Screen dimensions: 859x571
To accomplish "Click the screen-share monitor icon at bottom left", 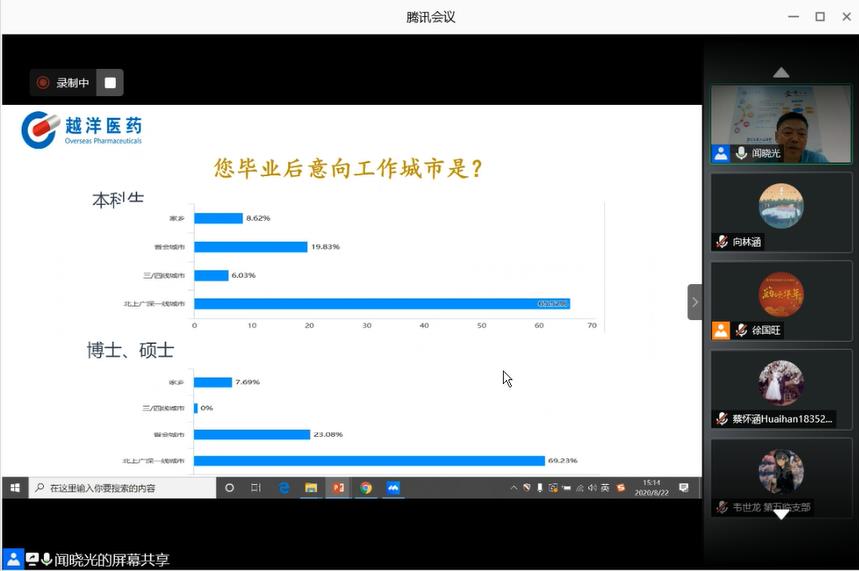I will pos(32,559).
